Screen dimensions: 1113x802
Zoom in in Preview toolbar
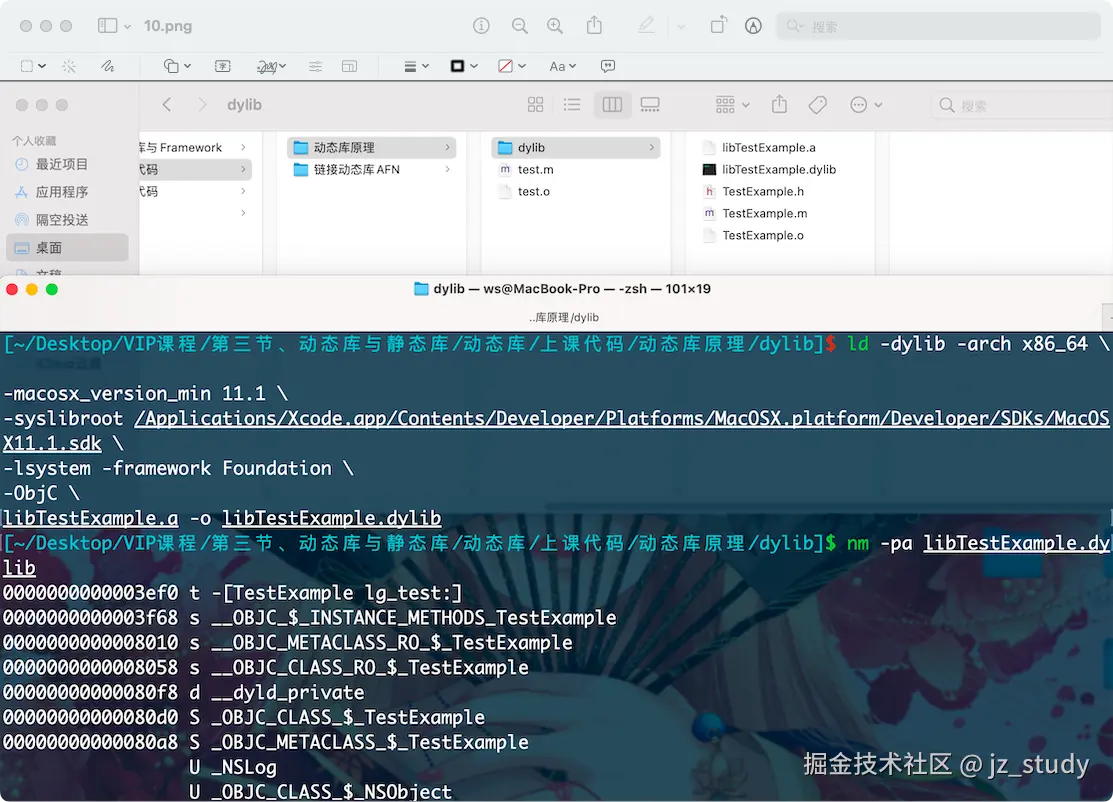tap(555, 26)
